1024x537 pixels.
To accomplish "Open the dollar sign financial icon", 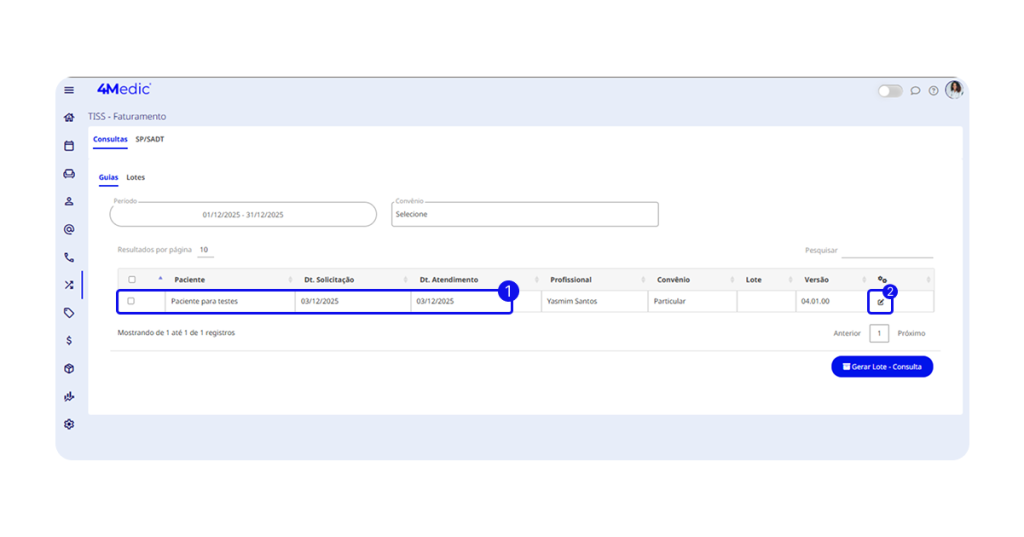I will [69, 340].
